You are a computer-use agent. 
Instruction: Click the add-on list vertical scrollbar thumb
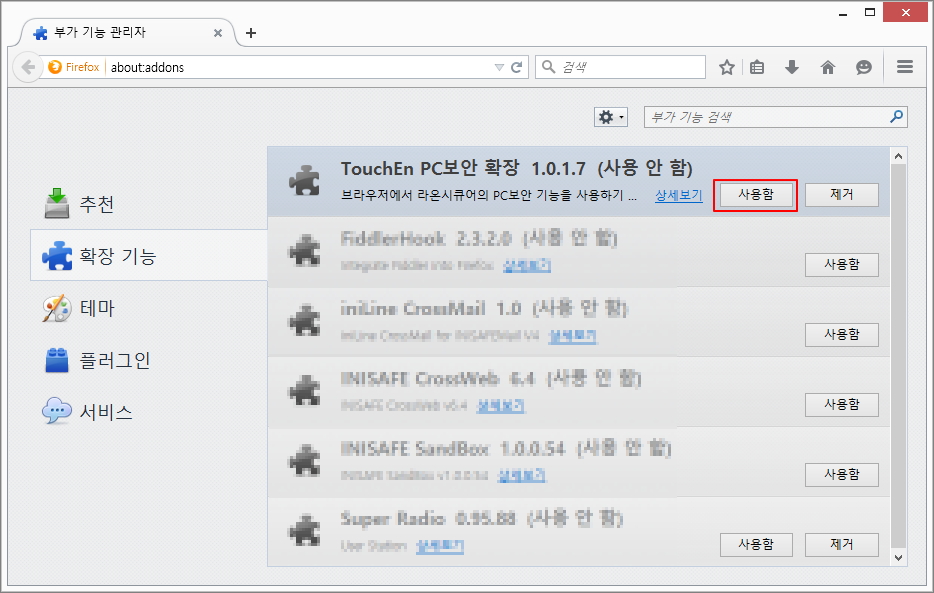point(899,356)
